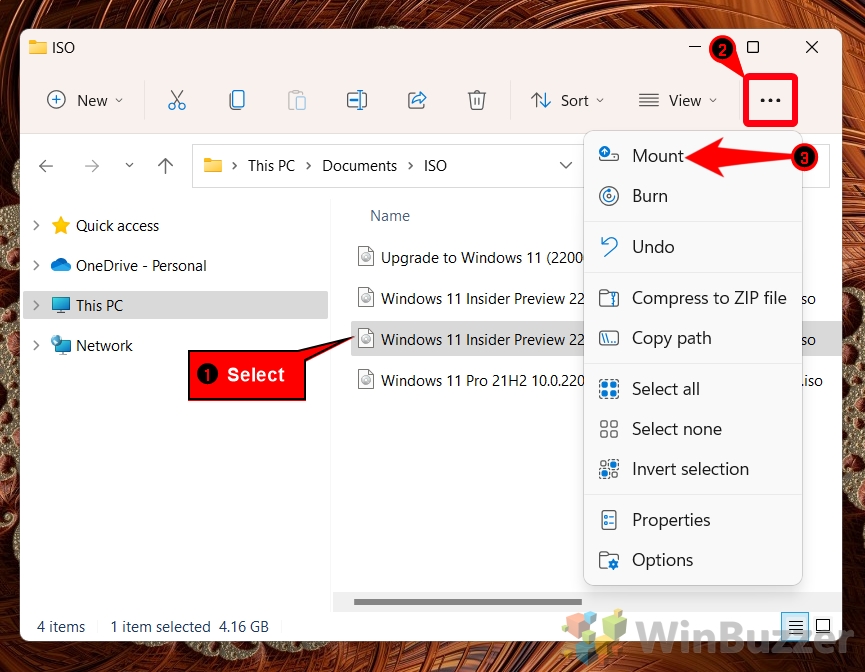Select Compress to ZIP file
This screenshot has width=865, height=672.
coord(708,298)
